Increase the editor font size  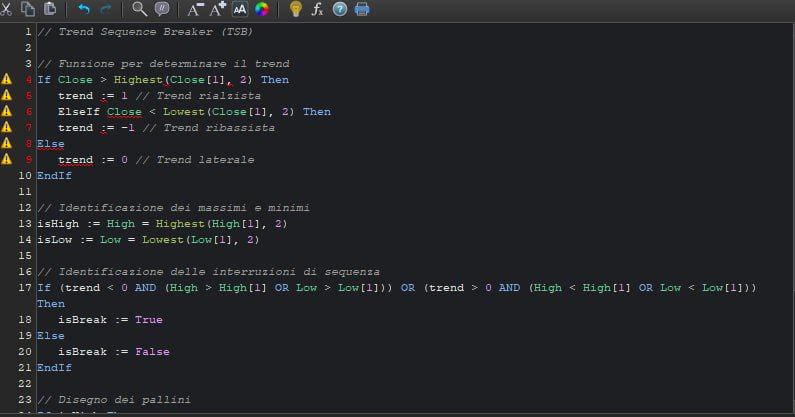point(218,10)
